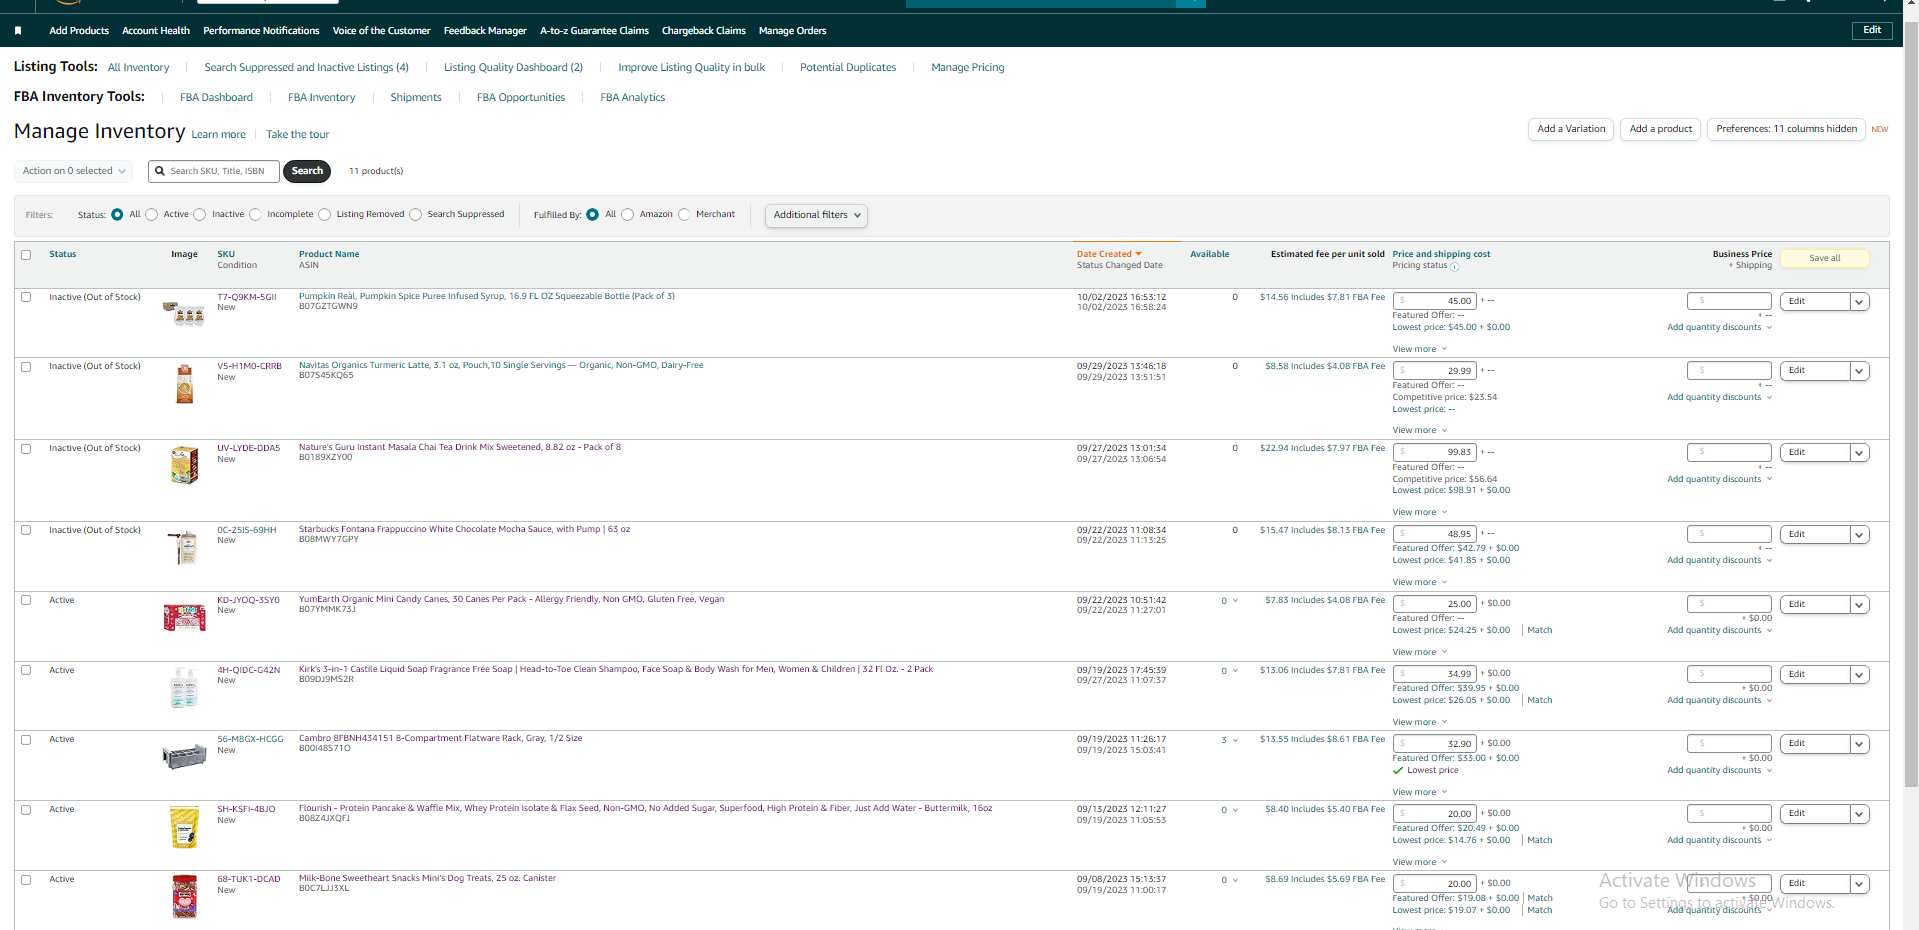Select the checkbox for SKU T7-Q9KM-5GII
Screen dimensions: 1919x930
[x=26, y=297]
